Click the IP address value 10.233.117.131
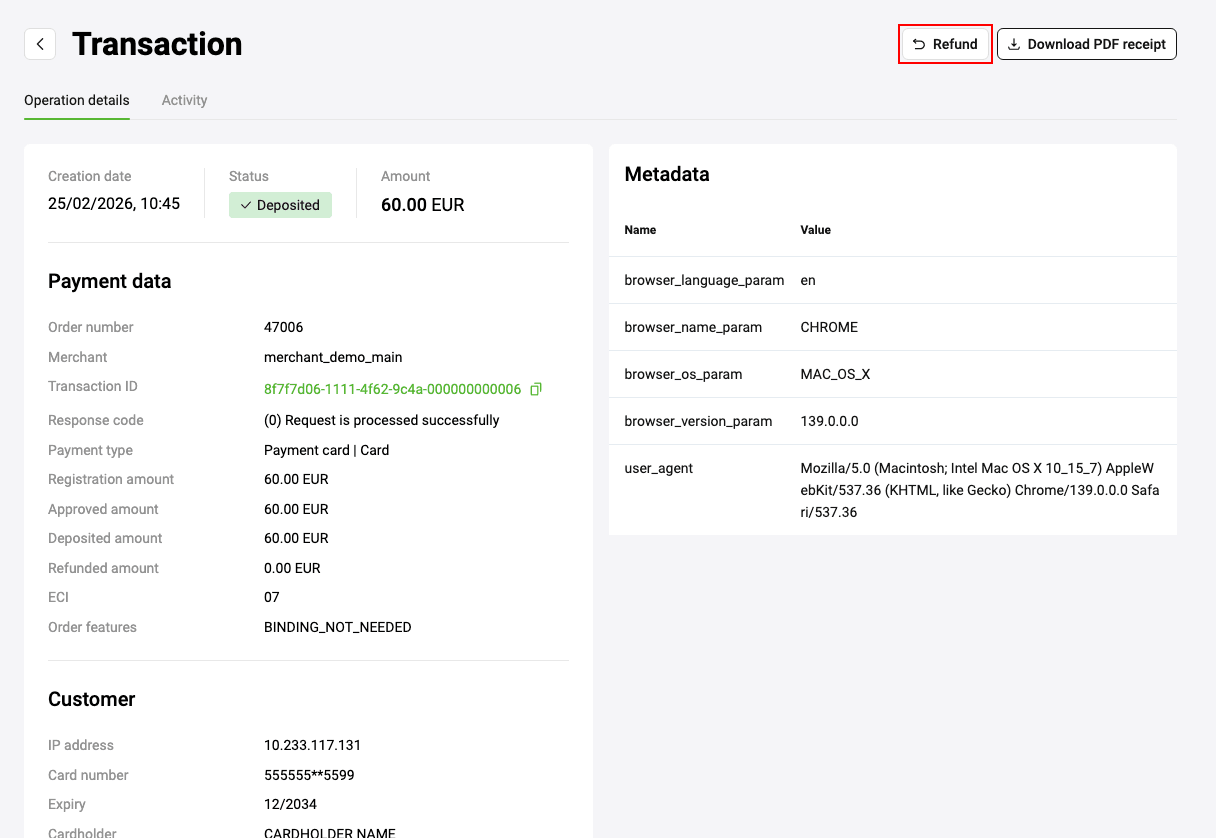The width and height of the screenshot is (1216, 838). point(312,745)
